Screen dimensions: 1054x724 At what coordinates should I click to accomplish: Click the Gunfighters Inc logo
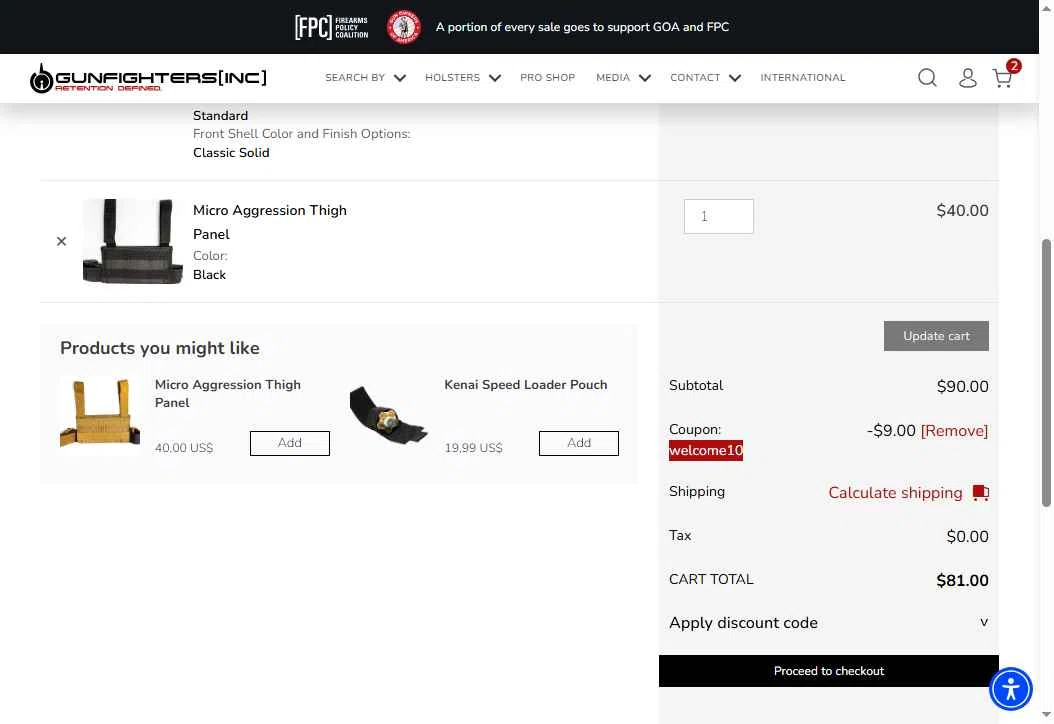[x=148, y=78]
